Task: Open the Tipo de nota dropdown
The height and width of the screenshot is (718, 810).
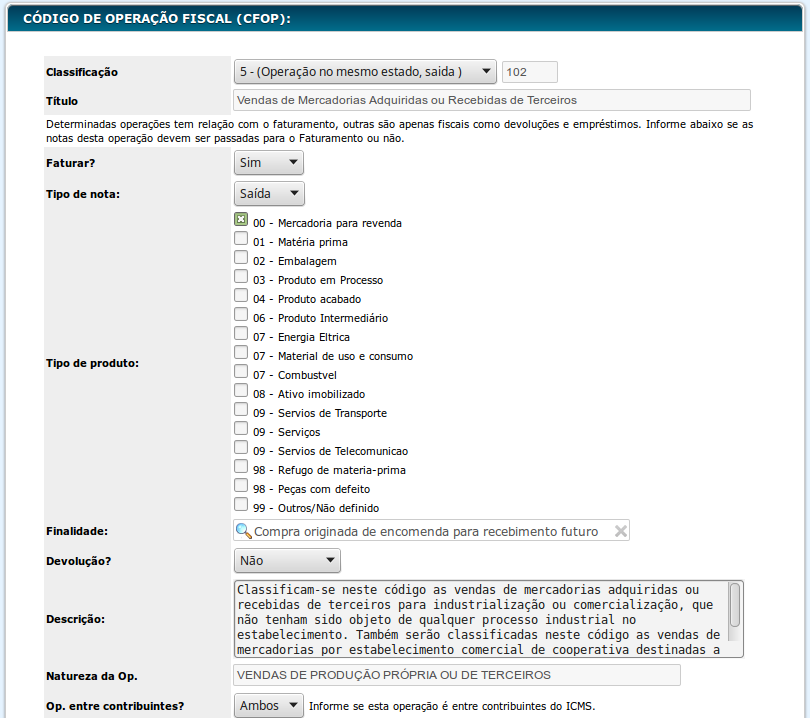Action: click(x=269, y=193)
